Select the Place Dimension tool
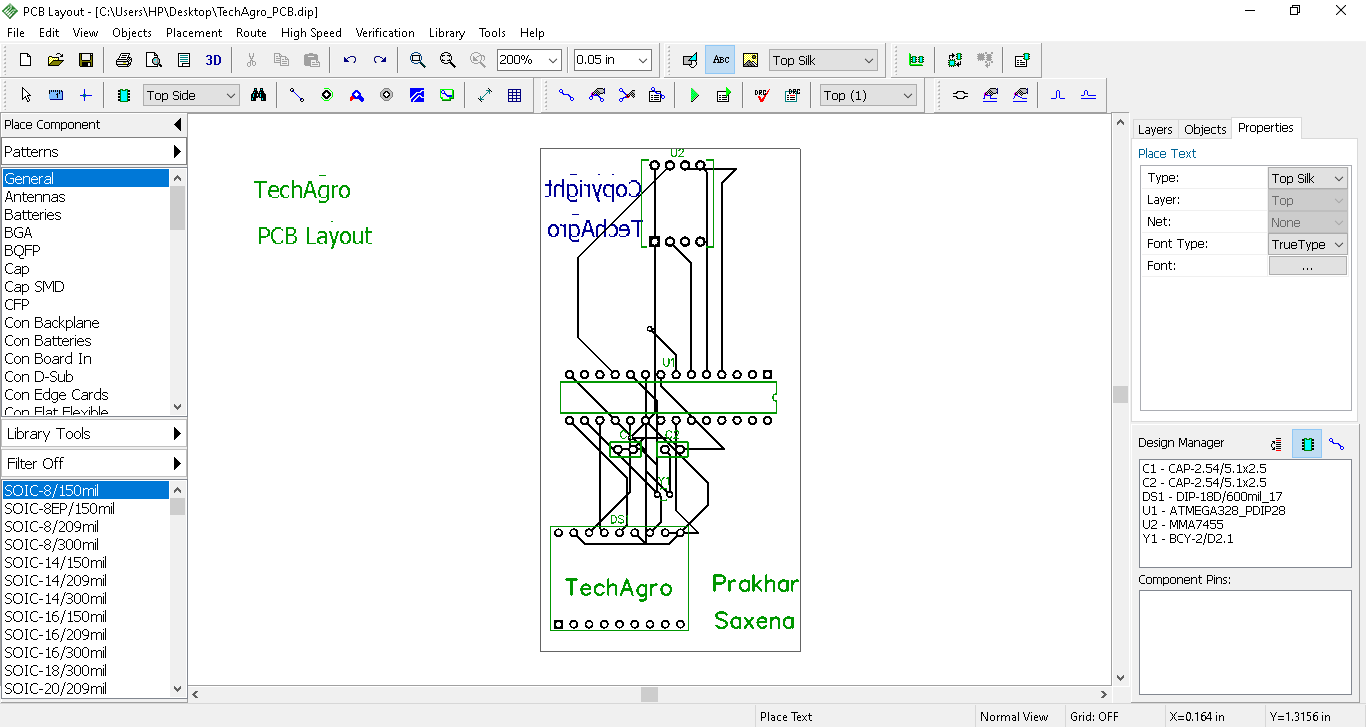The height and width of the screenshot is (727, 1366). click(485, 95)
